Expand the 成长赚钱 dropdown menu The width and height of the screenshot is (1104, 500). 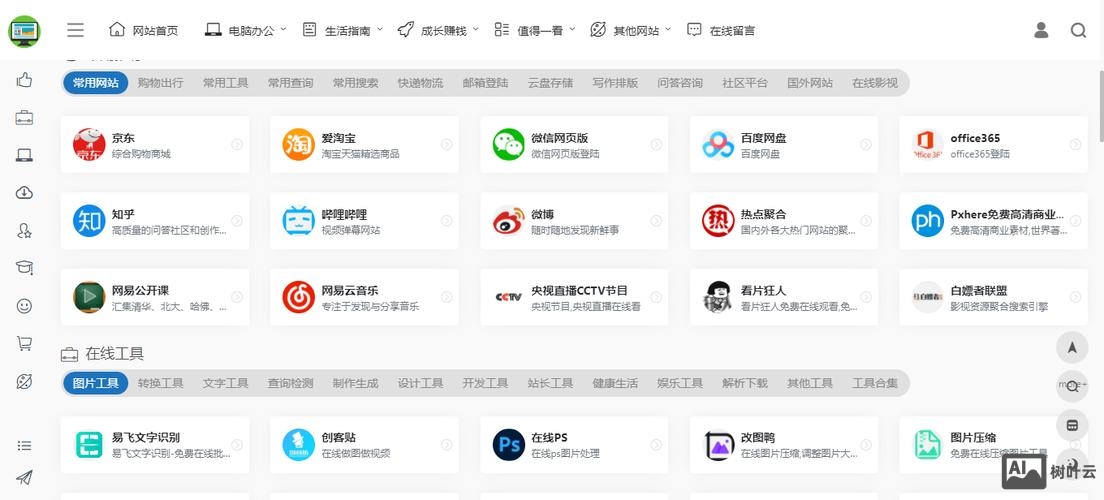(438, 30)
